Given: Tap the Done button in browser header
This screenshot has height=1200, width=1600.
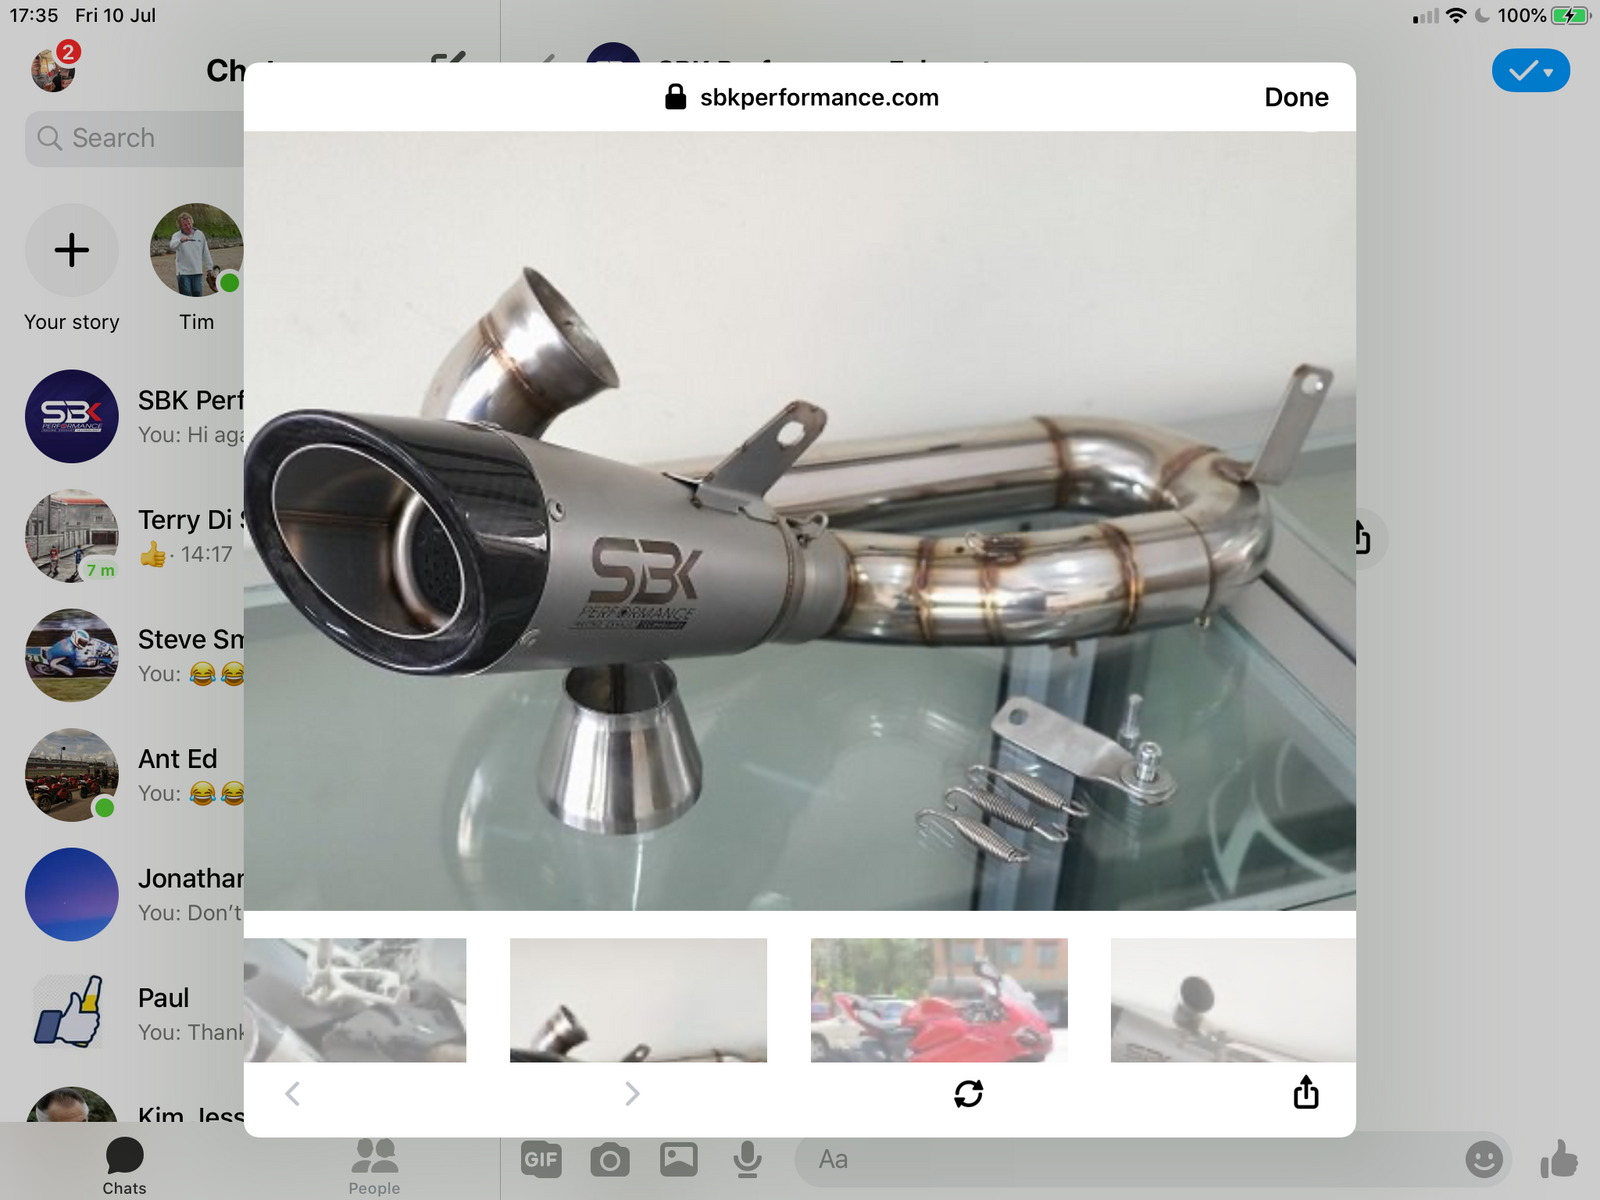Looking at the screenshot, I should 1295,97.
